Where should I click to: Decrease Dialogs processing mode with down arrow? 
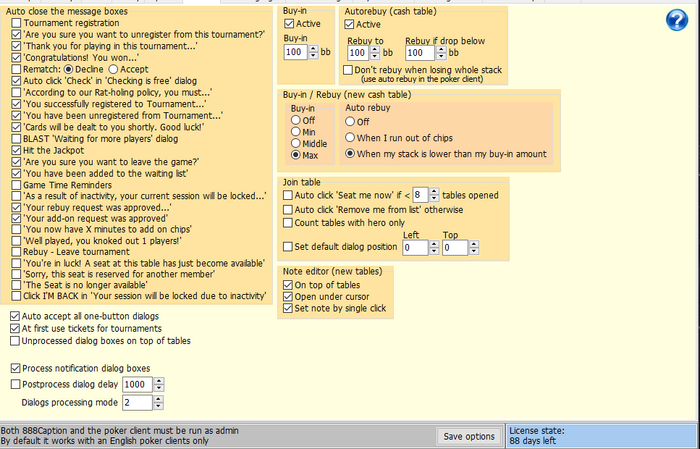159,406
